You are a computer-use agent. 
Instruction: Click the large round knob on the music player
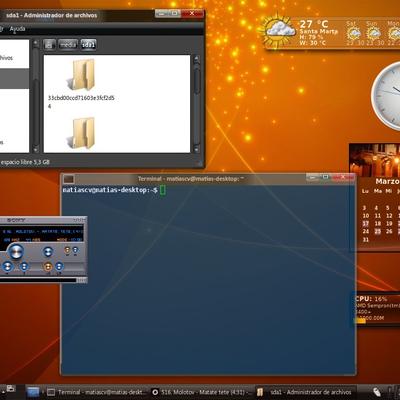click(16, 251)
